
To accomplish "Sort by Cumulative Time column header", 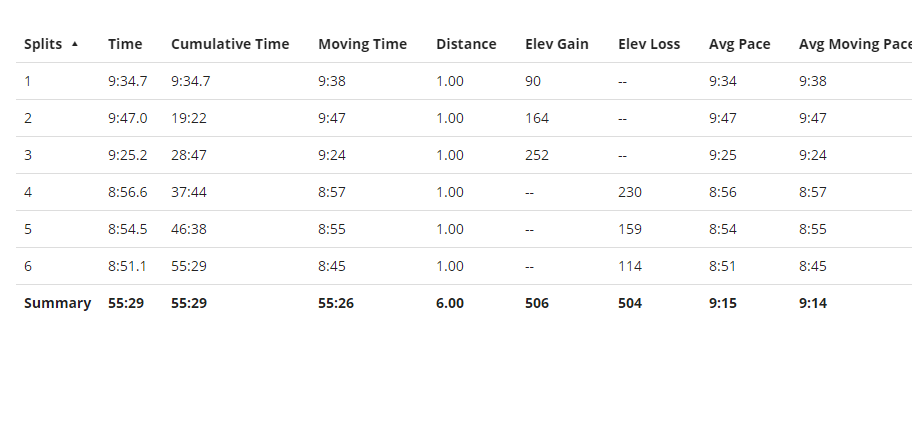I will pos(230,44).
